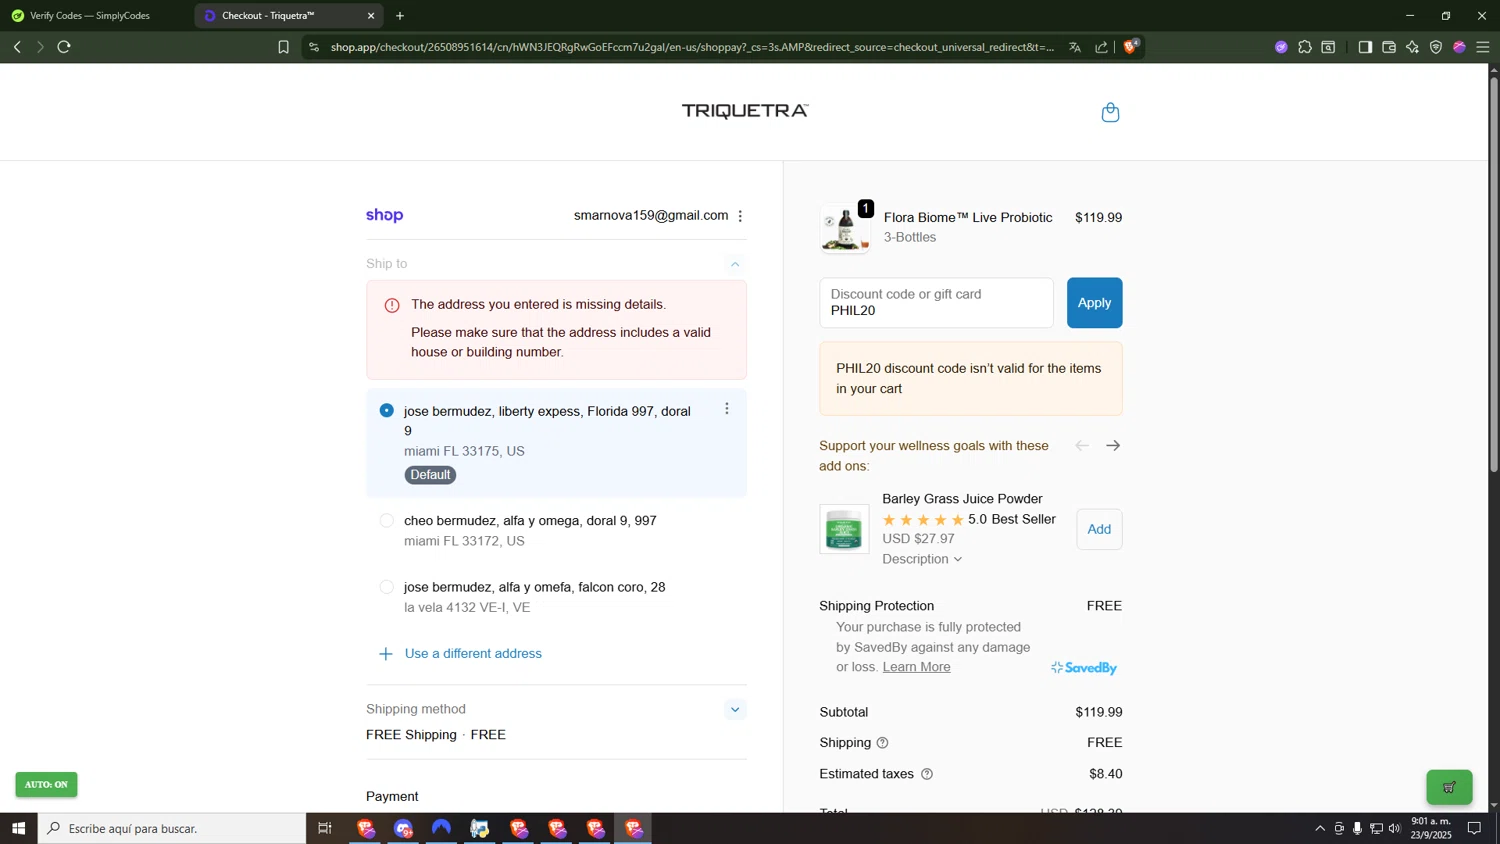Click the translate page icon

tap(1075, 47)
